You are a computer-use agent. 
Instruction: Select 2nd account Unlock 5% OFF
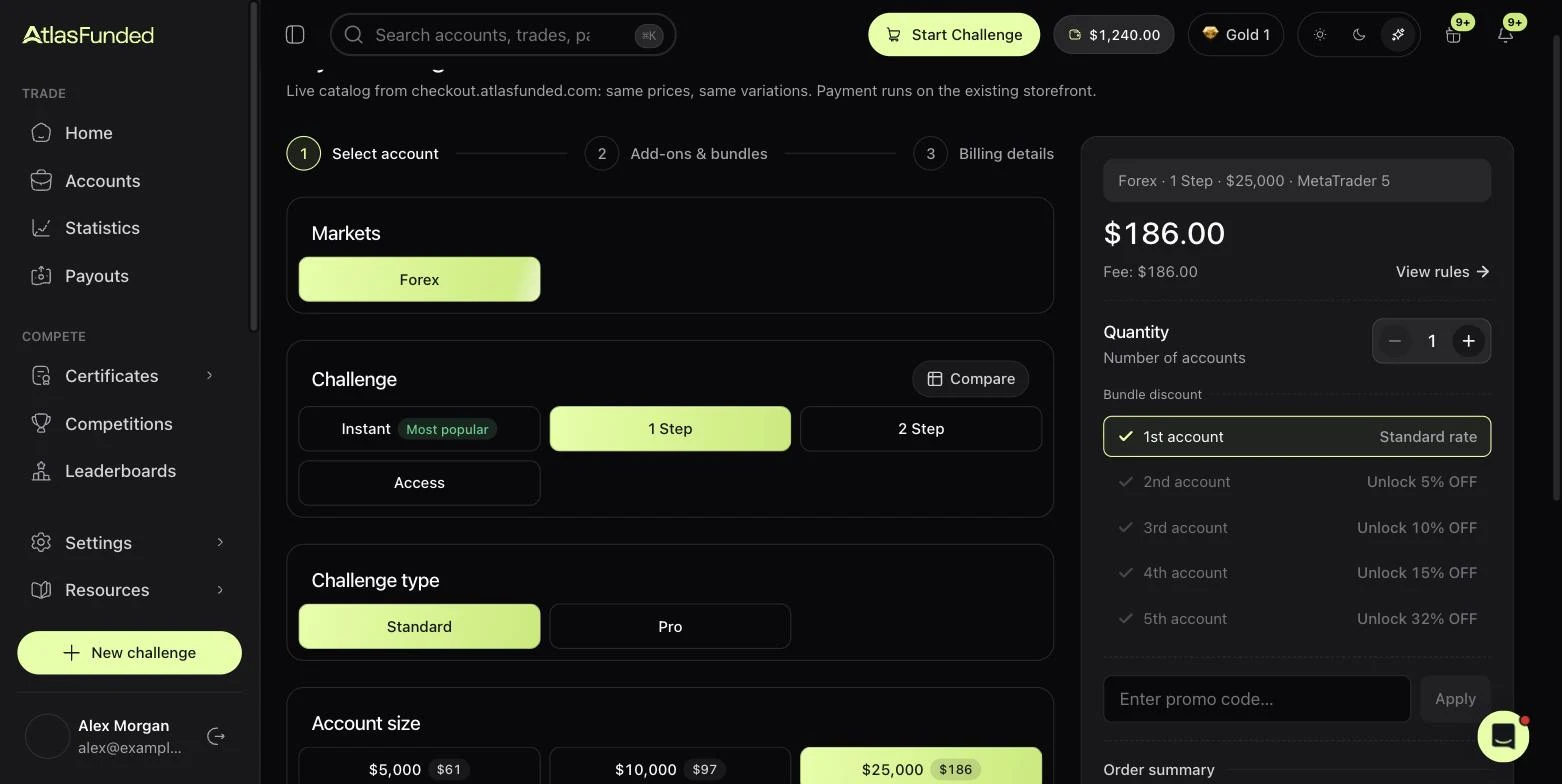(x=1297, y=482)
